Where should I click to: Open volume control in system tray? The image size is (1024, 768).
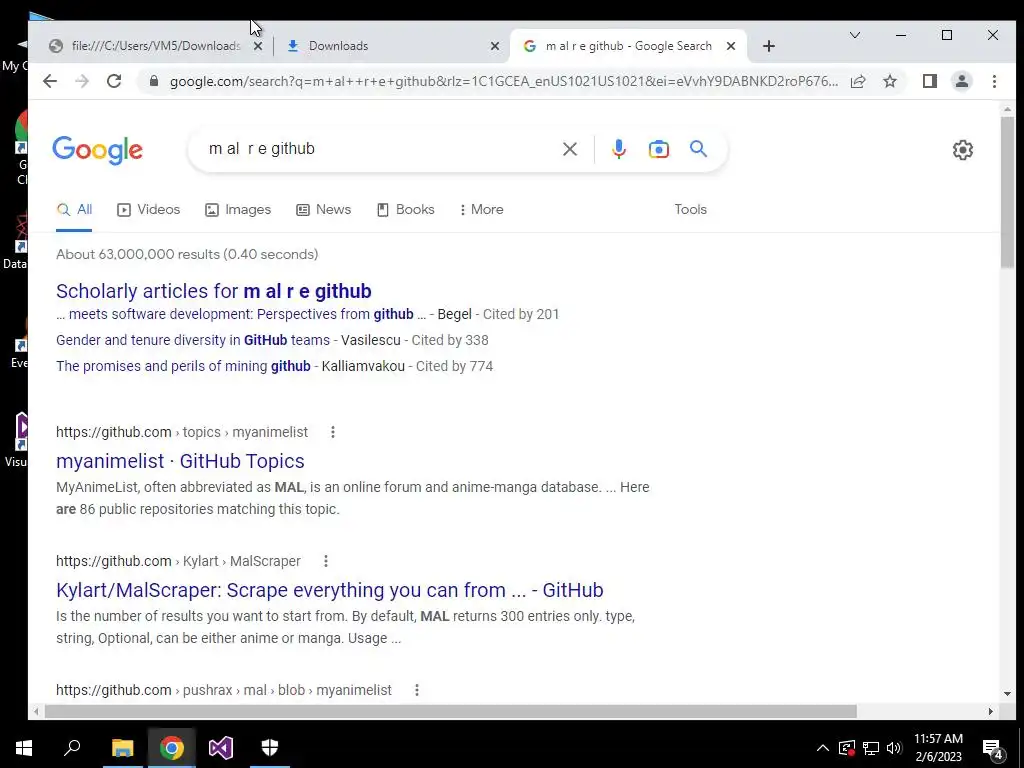tap(894, 748)
